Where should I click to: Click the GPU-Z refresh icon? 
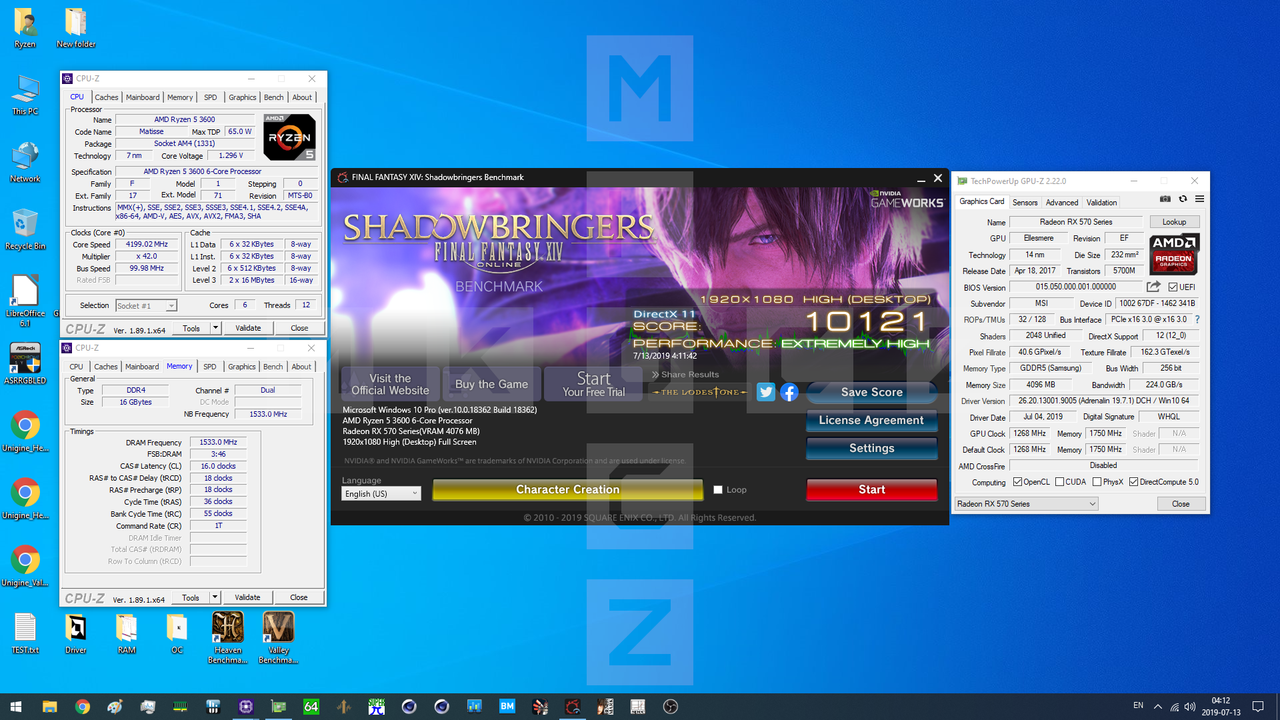(1183, 200)
